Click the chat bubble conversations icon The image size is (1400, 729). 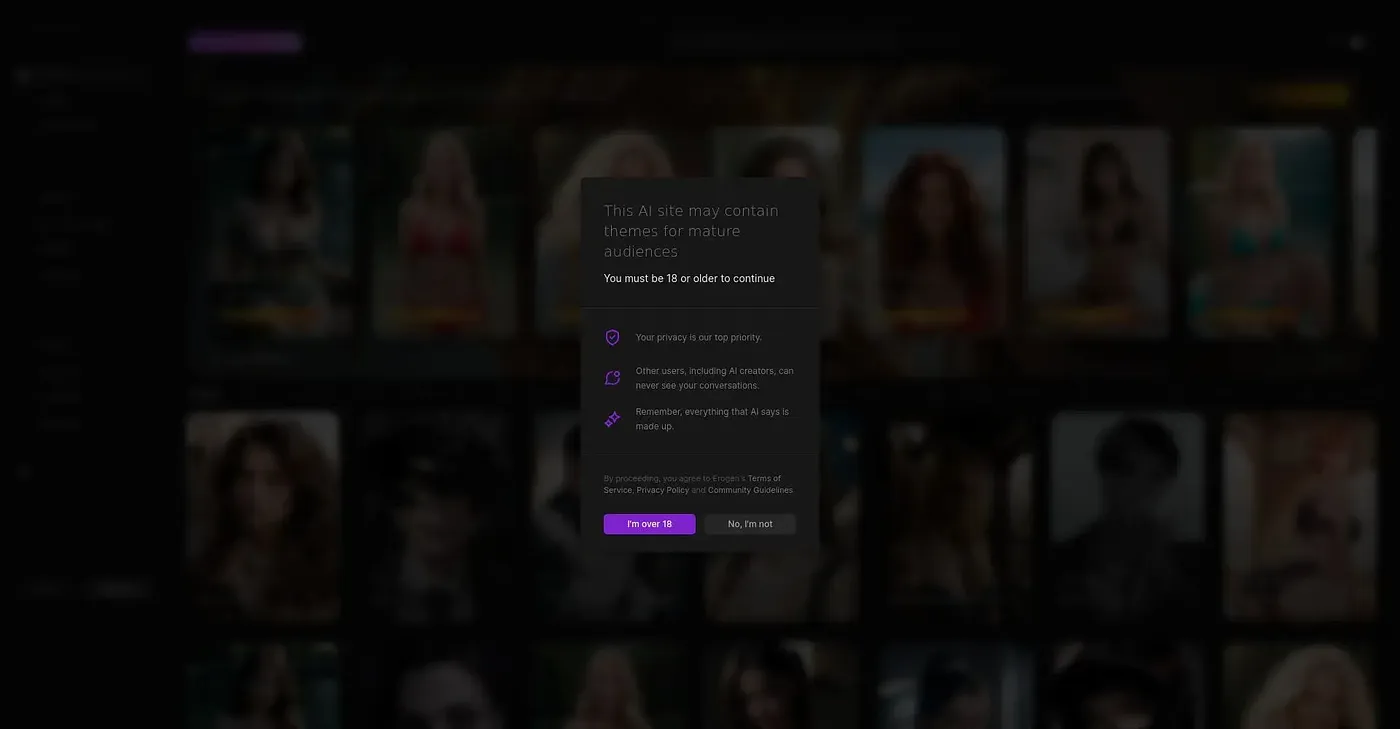[613, 378]
